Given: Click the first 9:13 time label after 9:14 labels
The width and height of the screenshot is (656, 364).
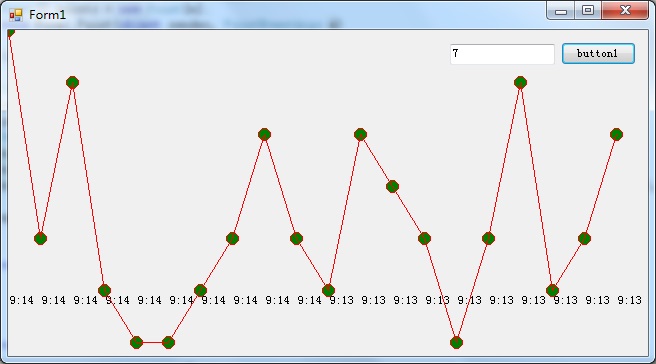Looking at the screenshot, I should pos(341,300).
